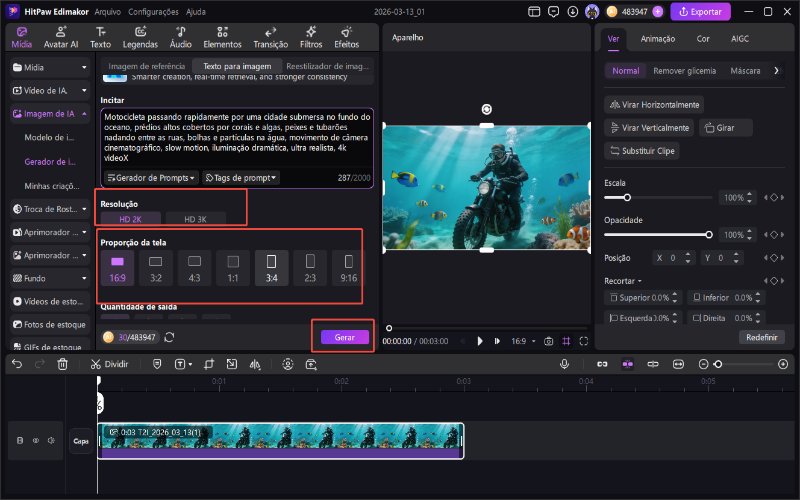Open the Legendas tool
Image resolution: width=800 pixels, height=500 pixels.
(140, 37)
